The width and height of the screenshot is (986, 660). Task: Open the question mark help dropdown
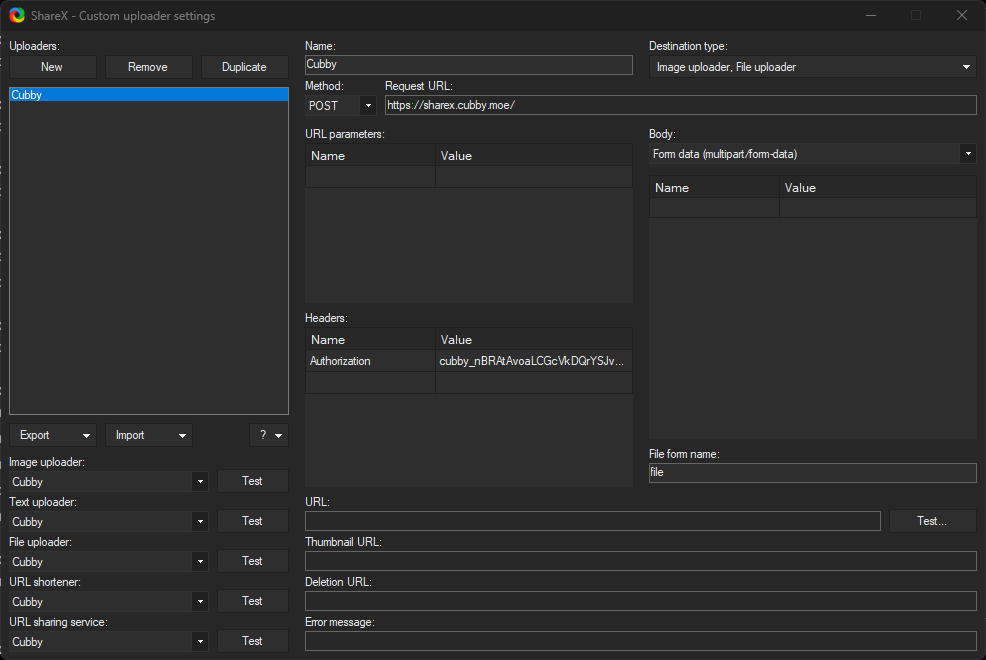[x=268, y=435]
